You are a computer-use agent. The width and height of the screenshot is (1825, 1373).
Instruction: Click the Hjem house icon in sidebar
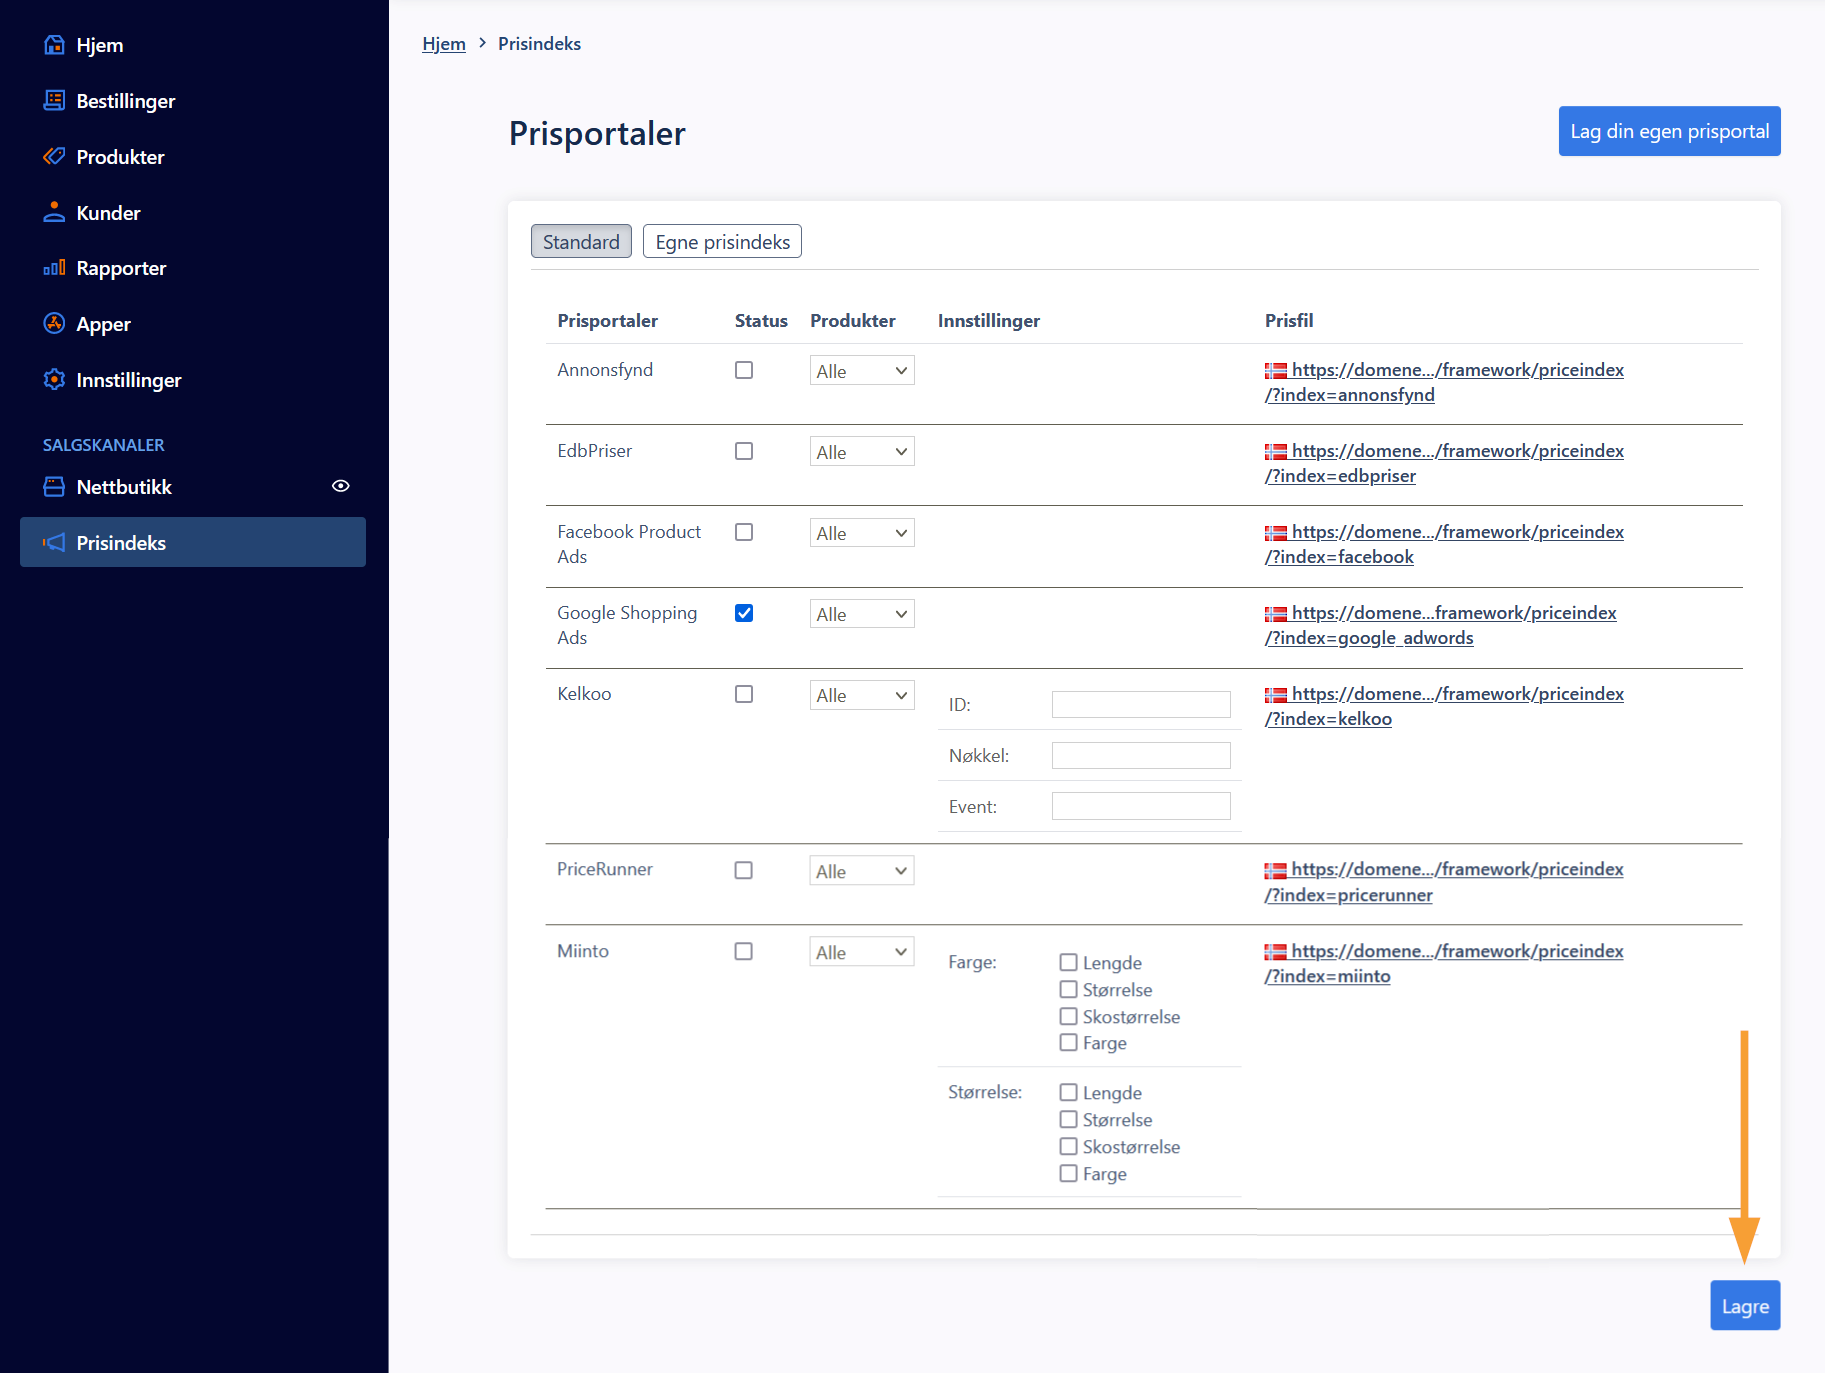click(54, 45)
